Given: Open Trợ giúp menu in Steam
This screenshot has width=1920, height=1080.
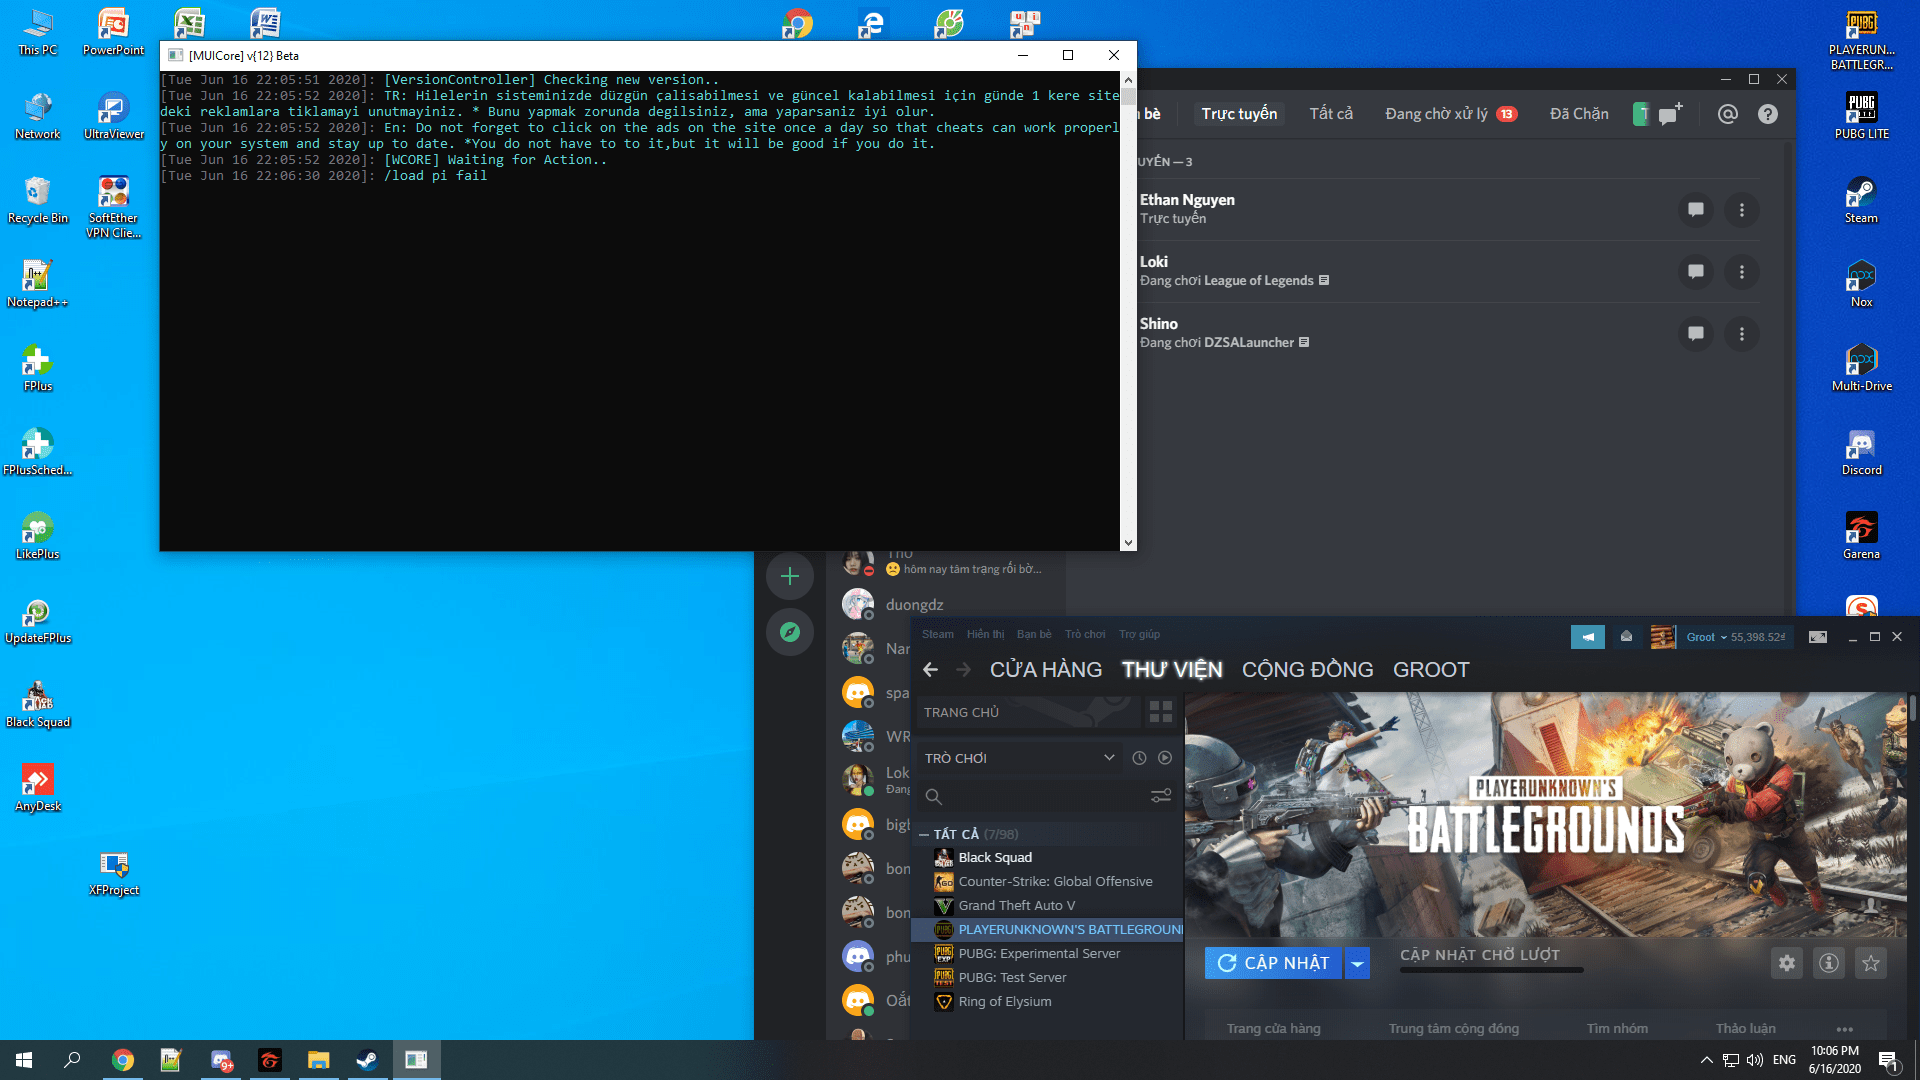Looking at the screenshot, I should 1139,634.
